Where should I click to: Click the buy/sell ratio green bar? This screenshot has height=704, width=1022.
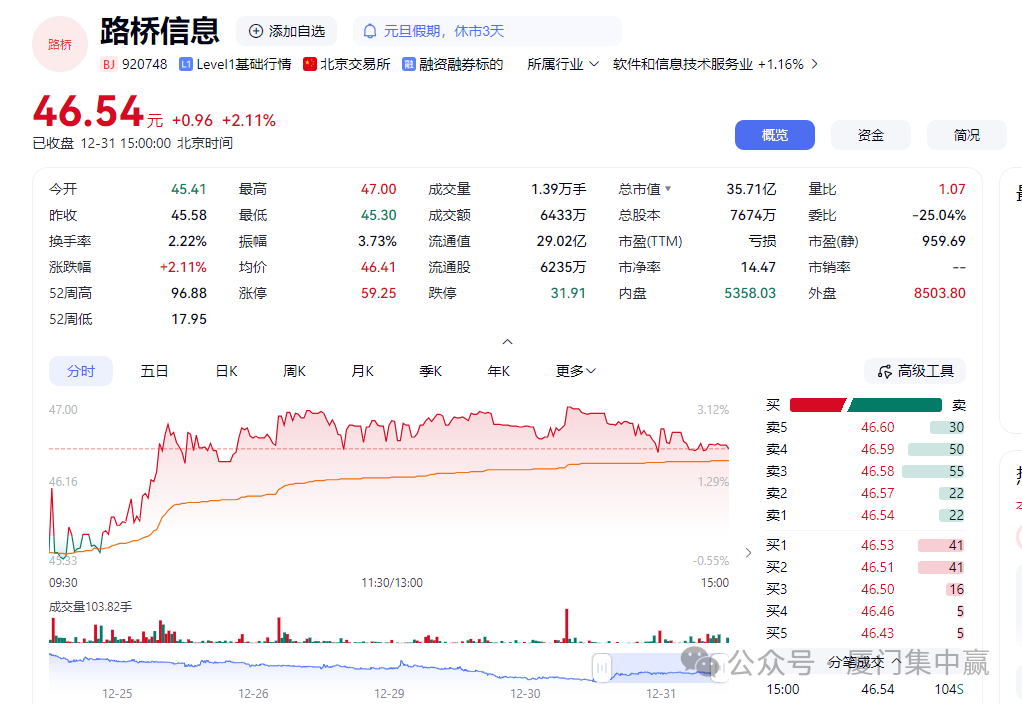tap(895, 405)
